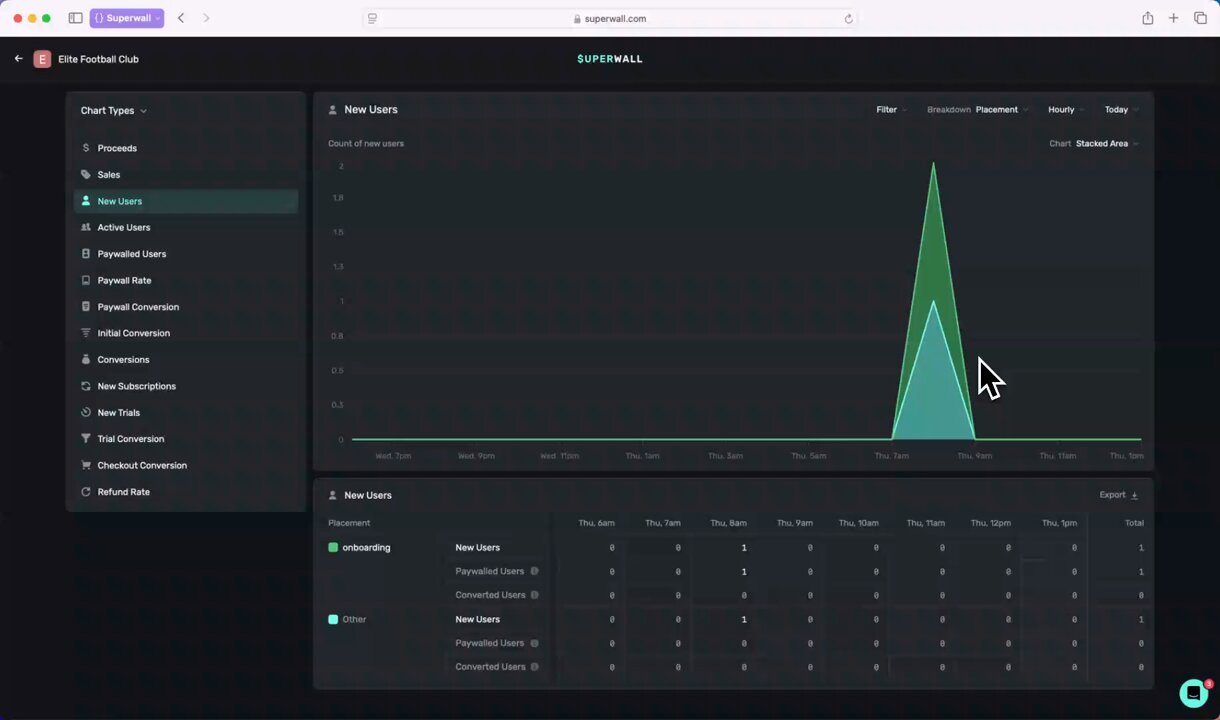Open the Filter dropdown
This screenshot has height=720, width=1220.
pyautogui.click(x=892, y=110)
